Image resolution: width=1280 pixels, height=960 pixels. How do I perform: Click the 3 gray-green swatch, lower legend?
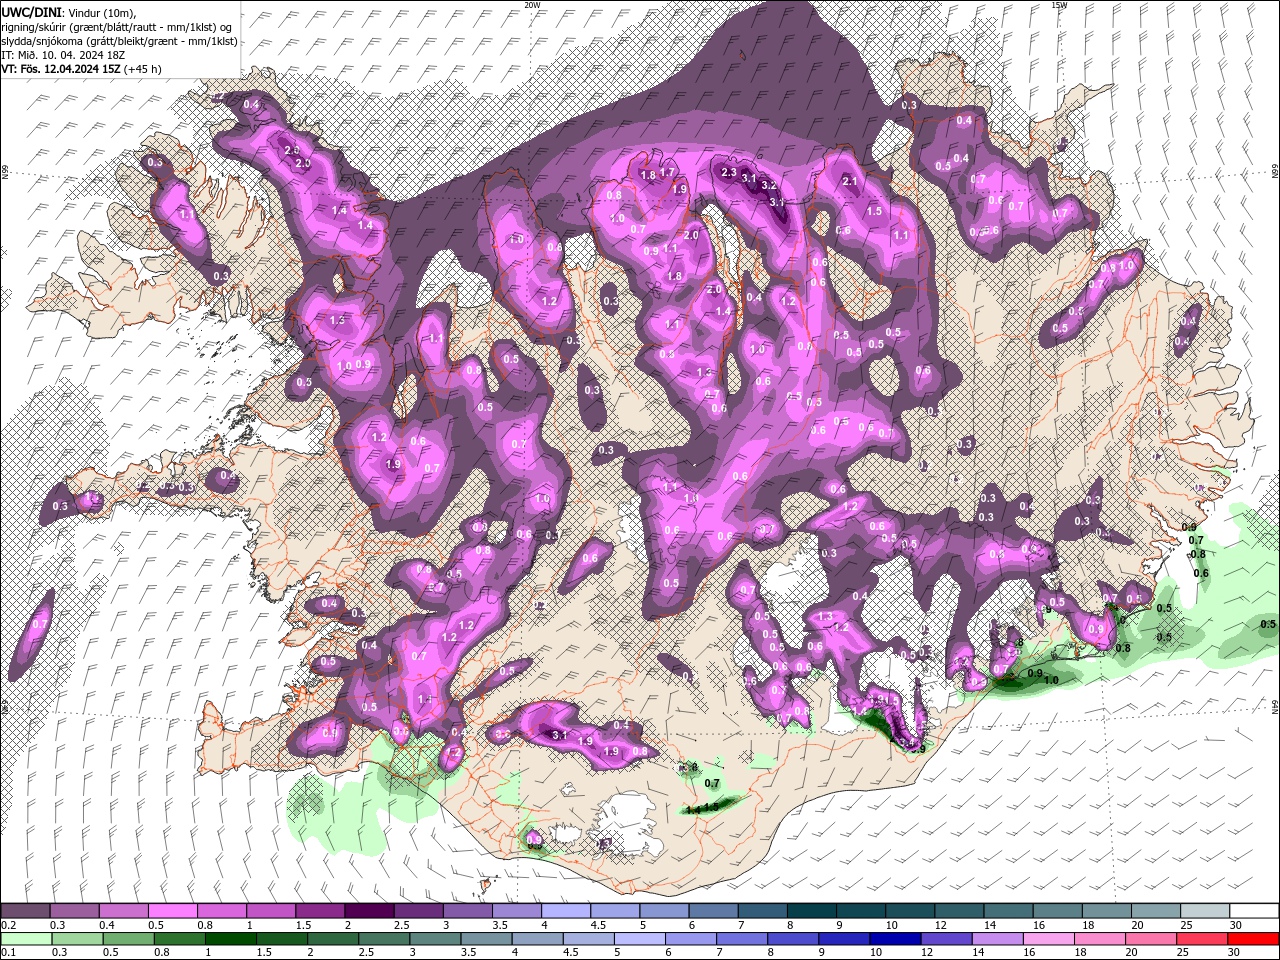click(x=434, y=939)
